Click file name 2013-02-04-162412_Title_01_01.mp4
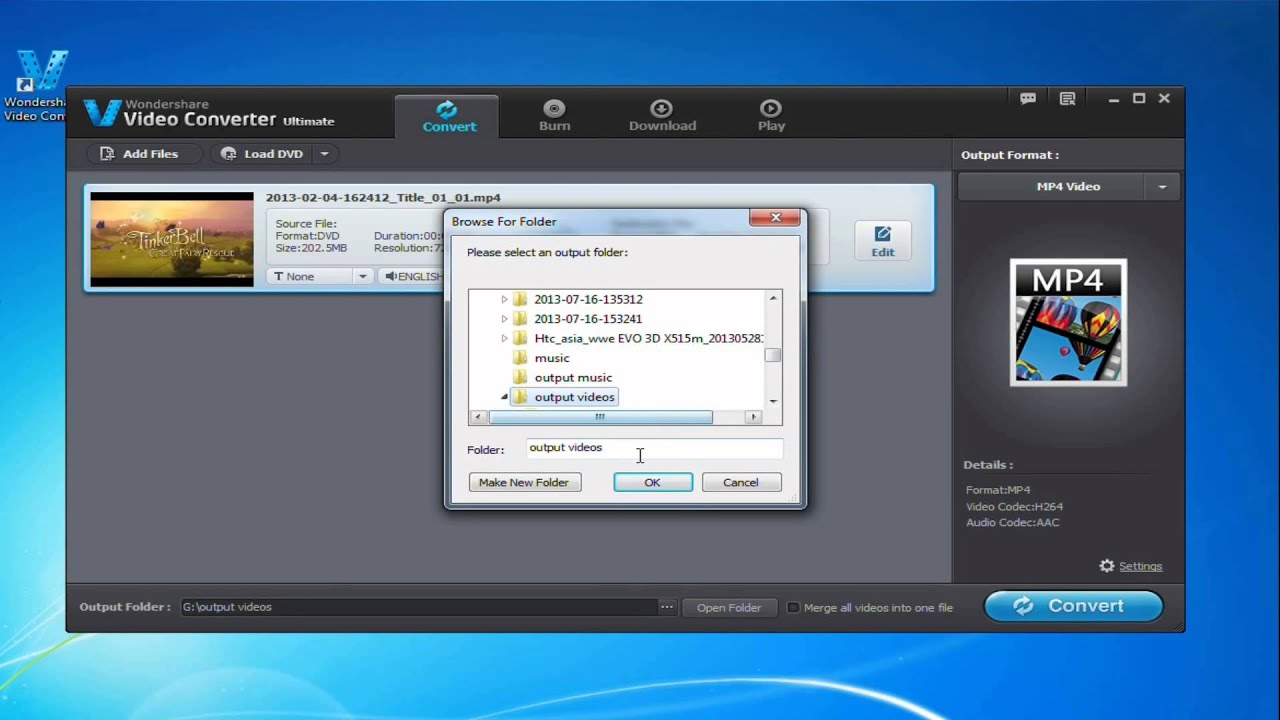The height and width of the screenshot is (720, 1280). (x=383, y=198)
